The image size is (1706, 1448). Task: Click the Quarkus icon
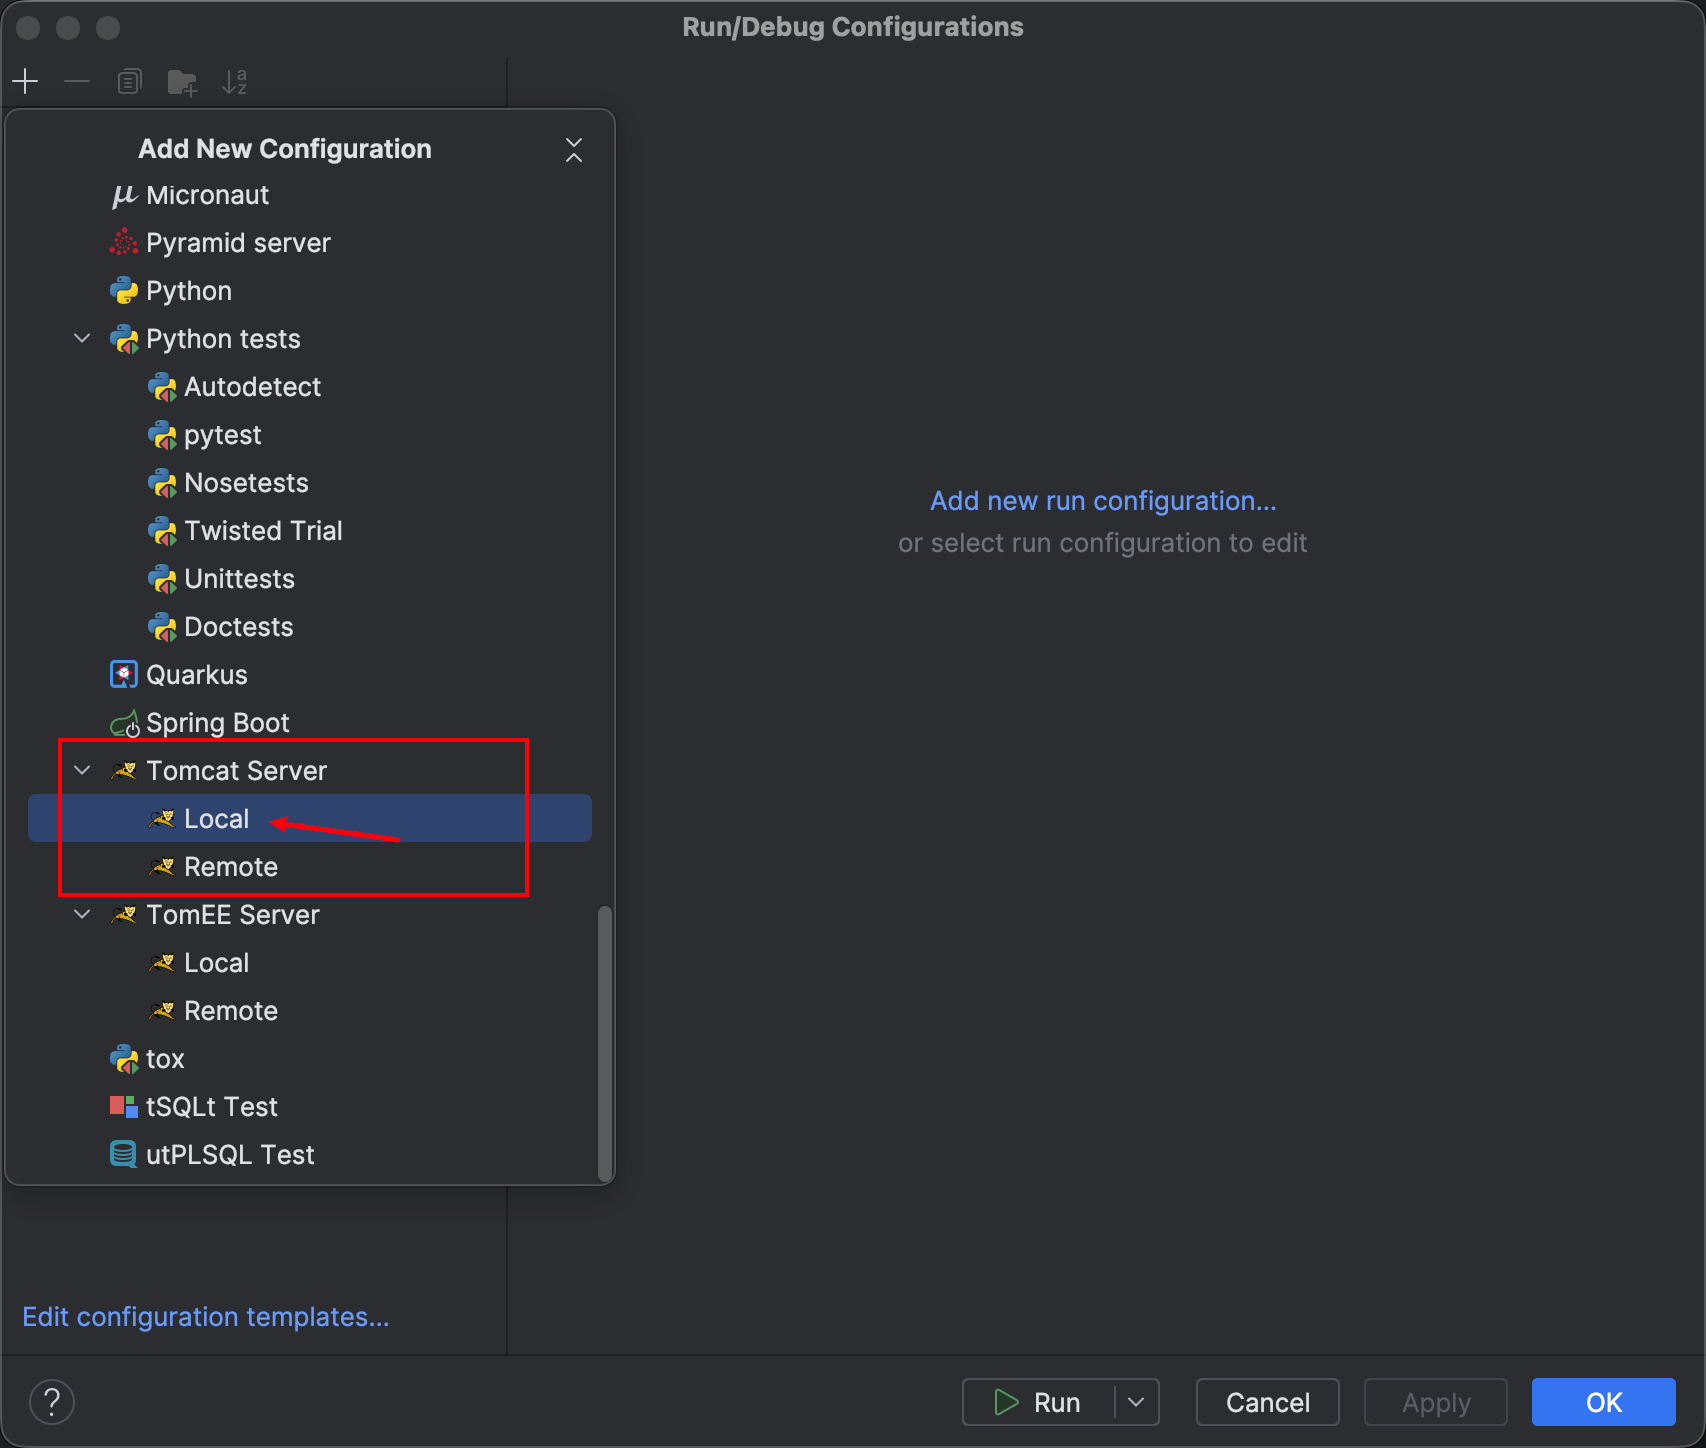123,675
